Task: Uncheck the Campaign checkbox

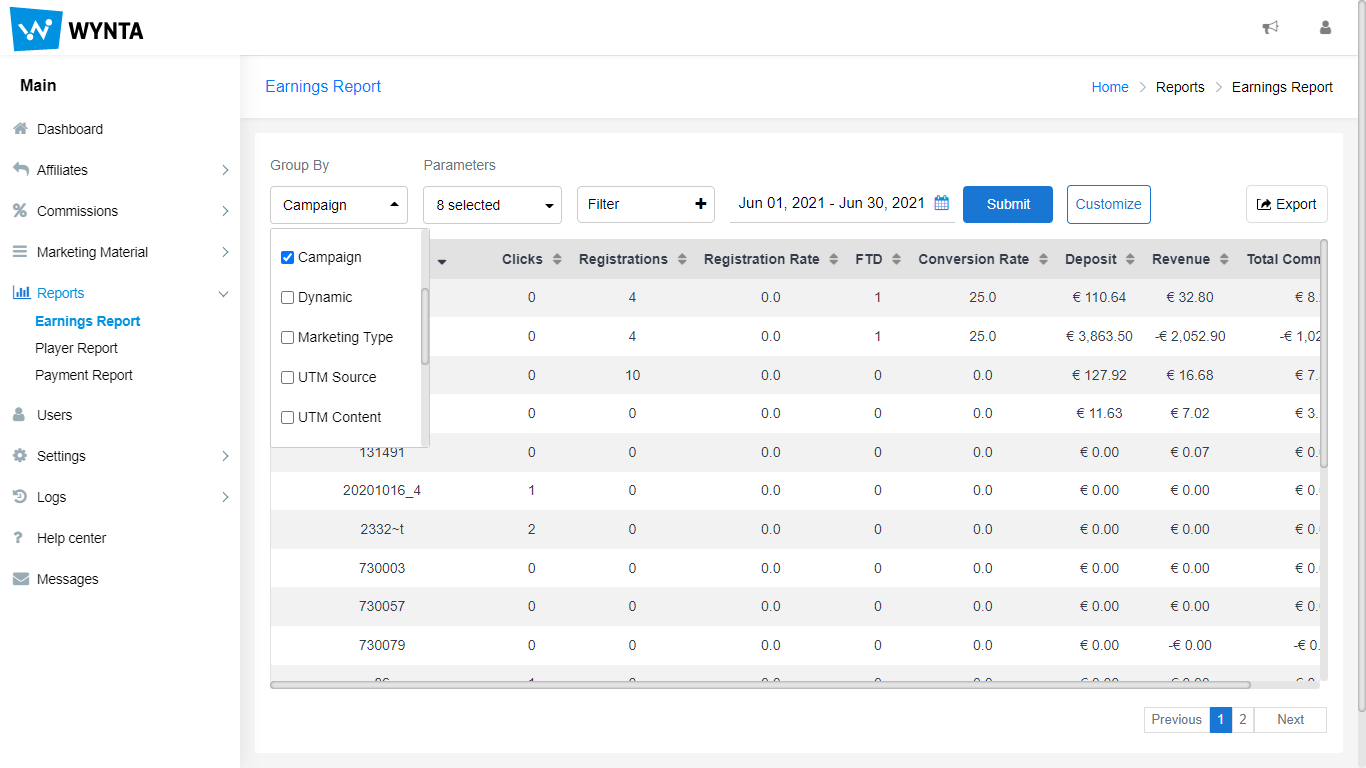Action: tap(288, 257)
